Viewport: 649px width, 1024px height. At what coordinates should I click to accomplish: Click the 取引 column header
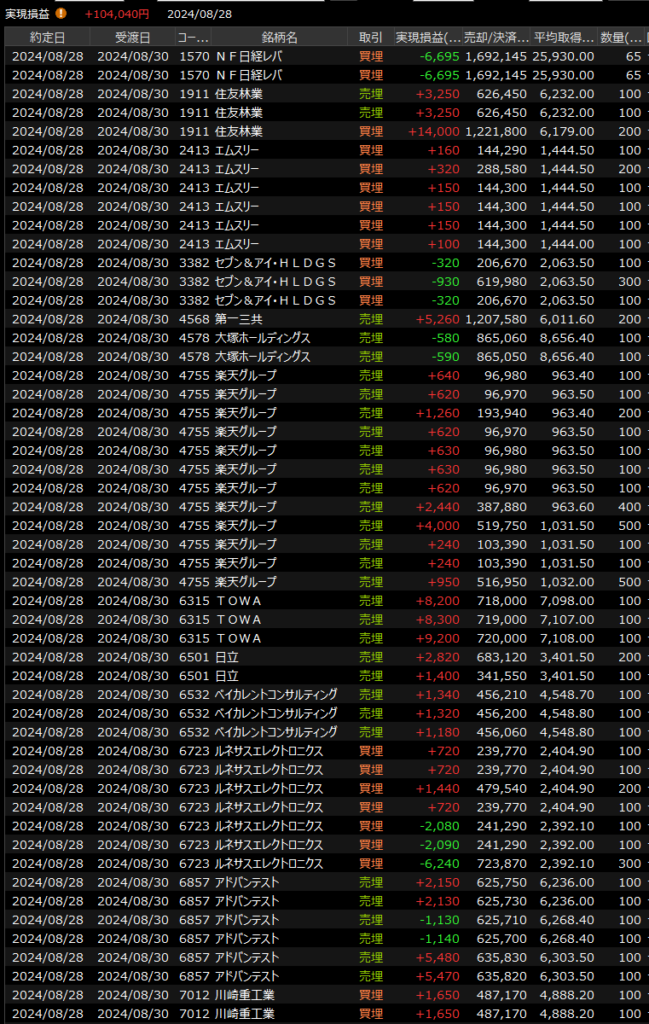370,37
